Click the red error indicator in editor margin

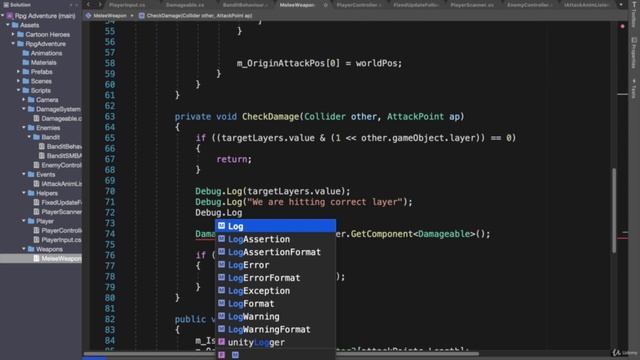tap(622, 26)
